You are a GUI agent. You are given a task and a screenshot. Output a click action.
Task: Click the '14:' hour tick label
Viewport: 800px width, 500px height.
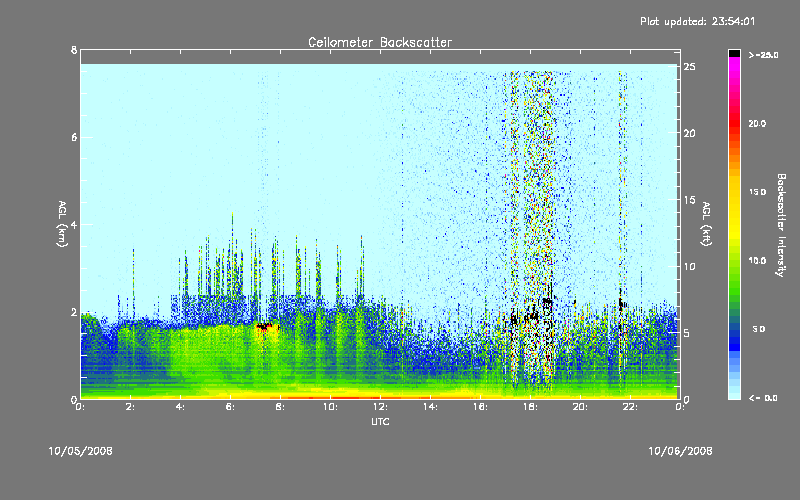point(431,407)
